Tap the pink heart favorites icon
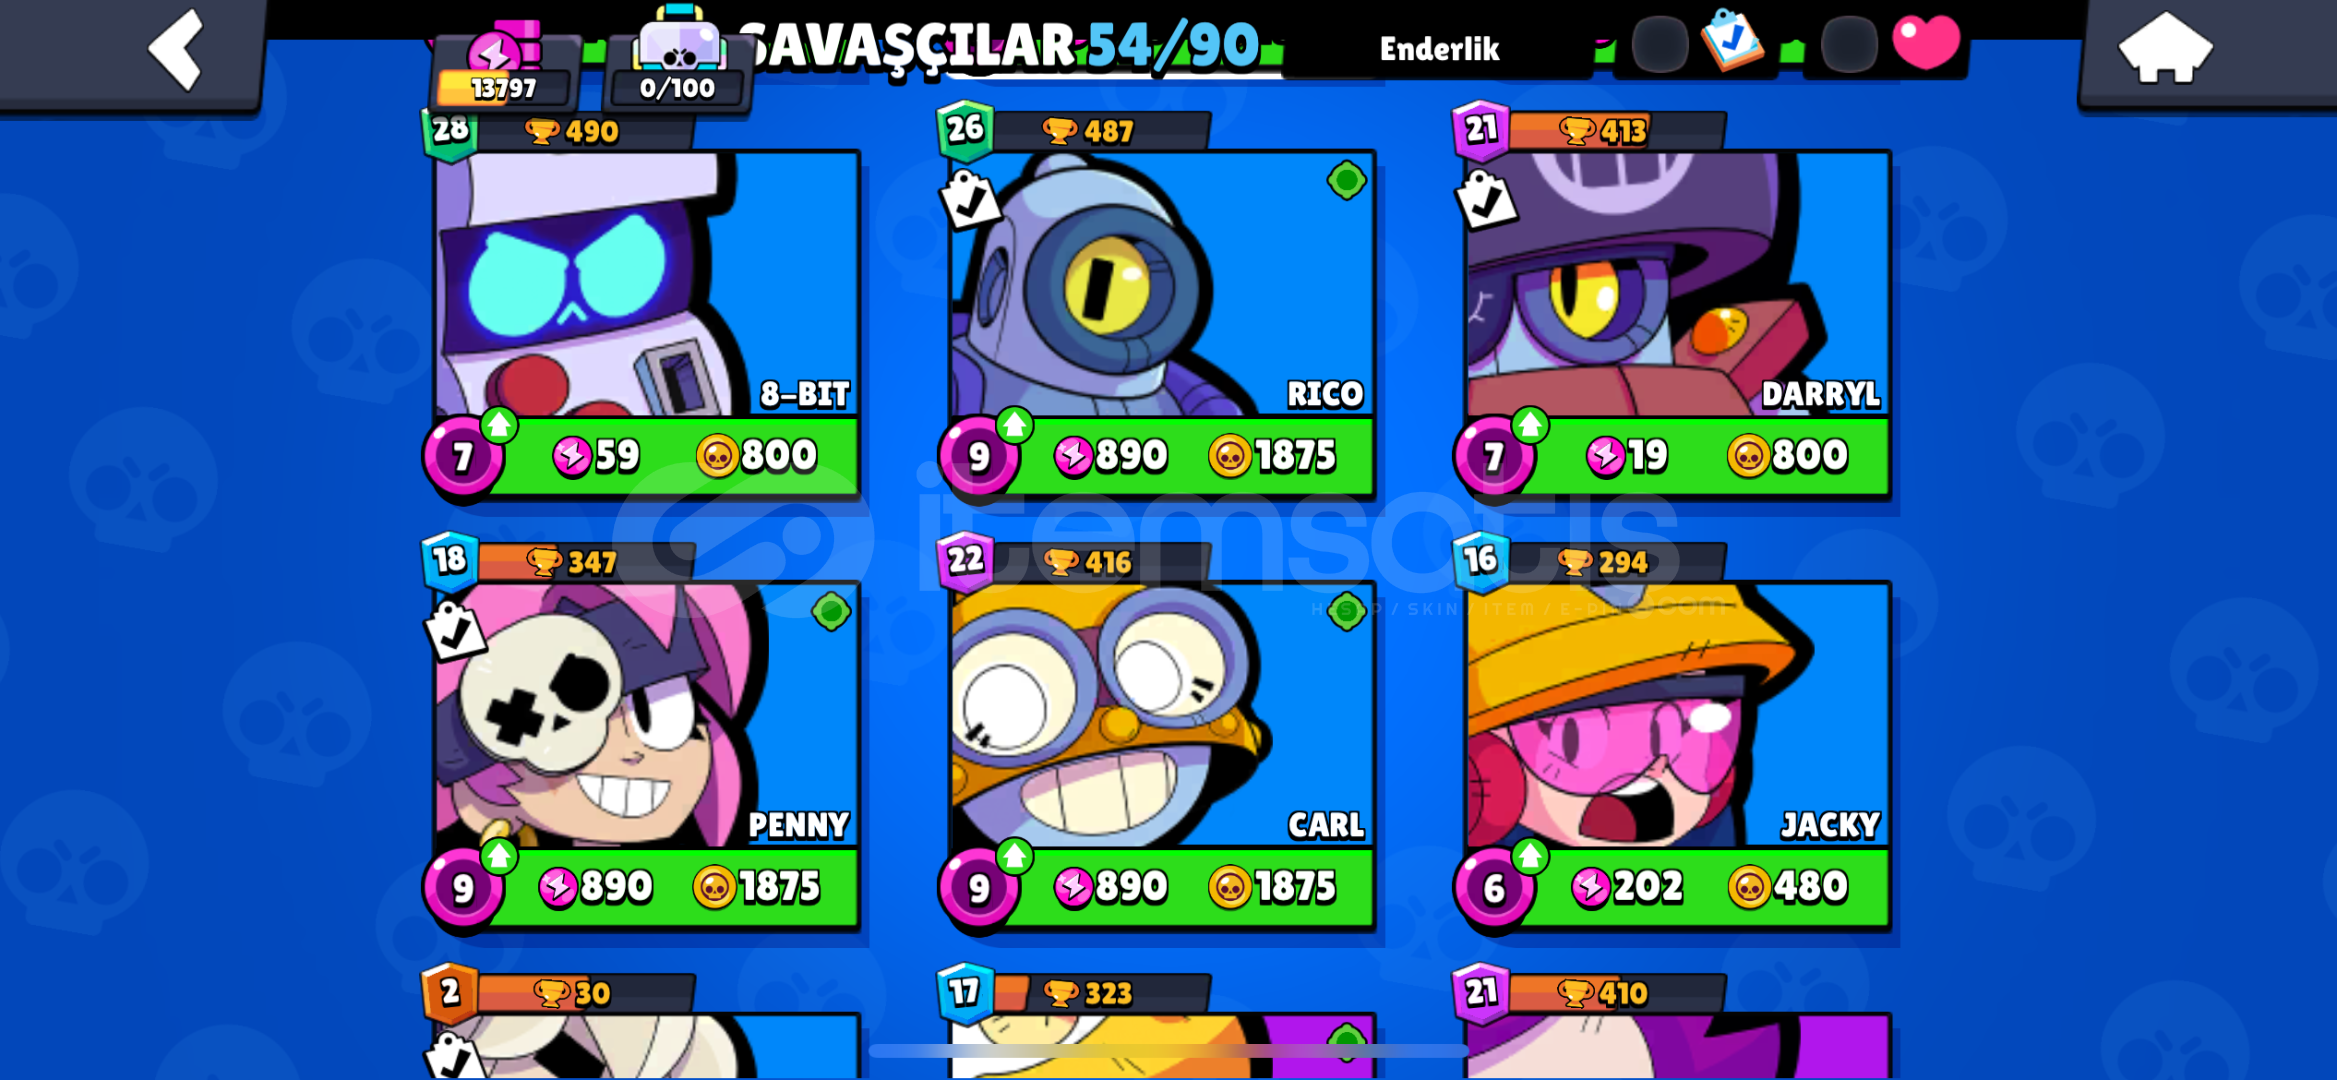The image size is (2337, 1080). pyautogui.click(x=1926, y=42)
